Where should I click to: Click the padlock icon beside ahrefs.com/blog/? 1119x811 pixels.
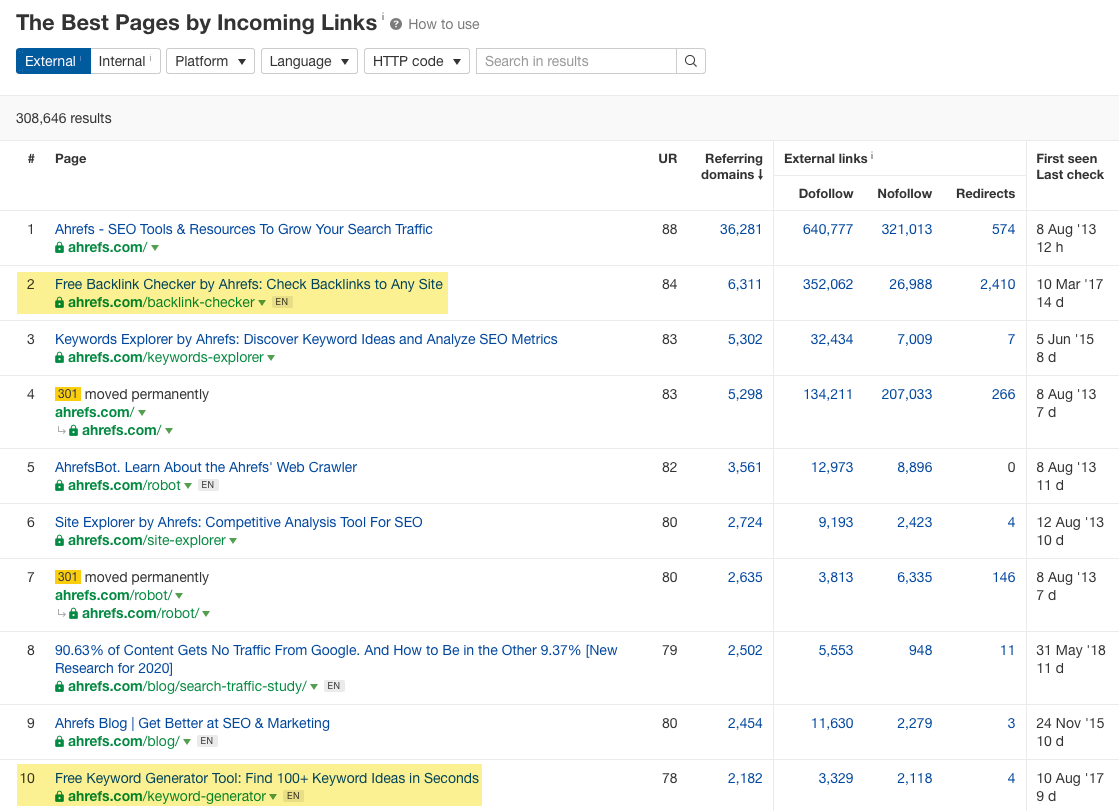click(x=60, y=742)
